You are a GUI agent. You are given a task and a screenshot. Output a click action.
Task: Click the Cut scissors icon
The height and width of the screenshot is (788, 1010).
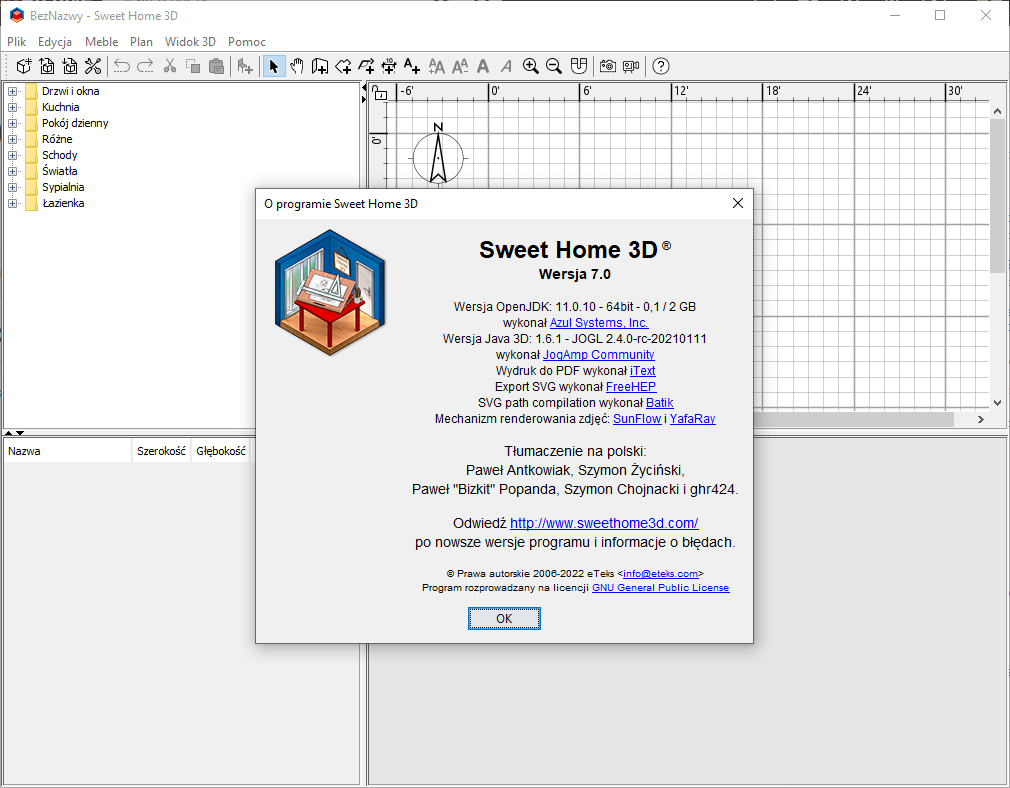pyautogui.click(x=170, y=66)
